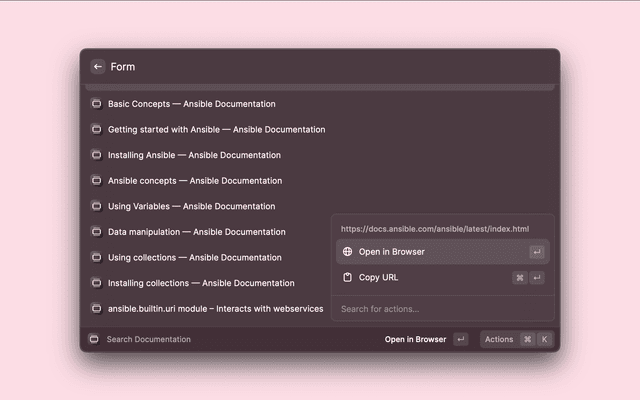Select ansible.builtin.uri module result

215,308
